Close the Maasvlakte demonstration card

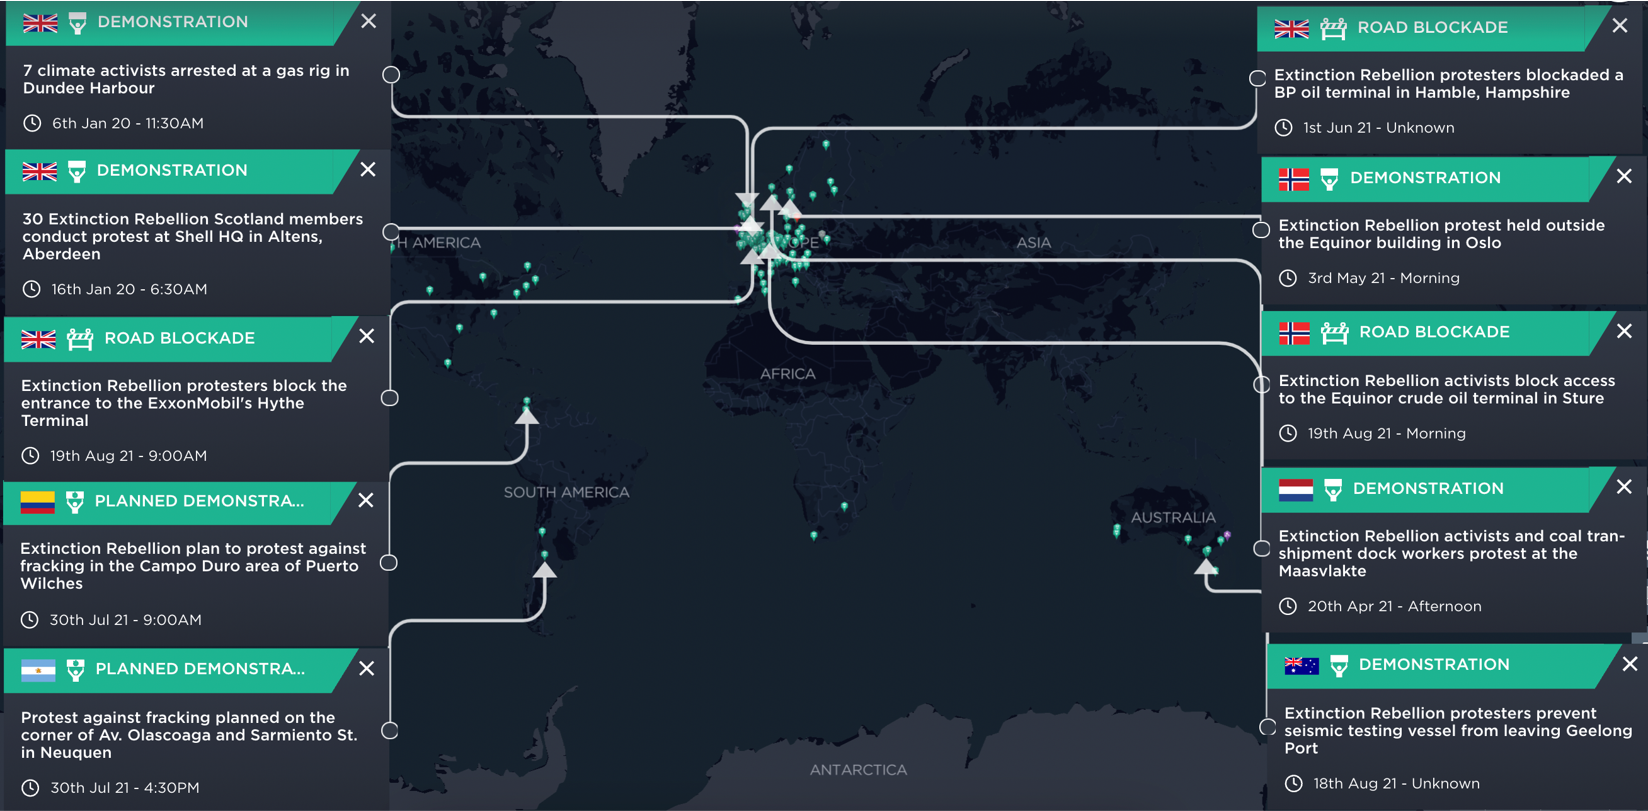click(1624, 487)
